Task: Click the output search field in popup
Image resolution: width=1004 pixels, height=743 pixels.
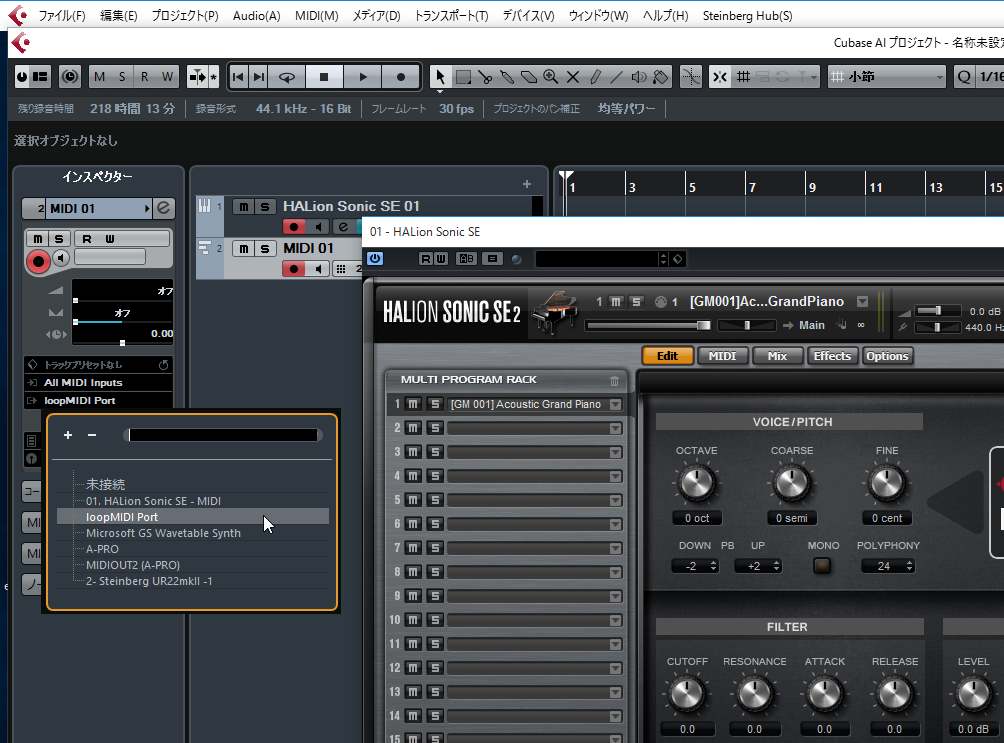Action: pos(223,436)
